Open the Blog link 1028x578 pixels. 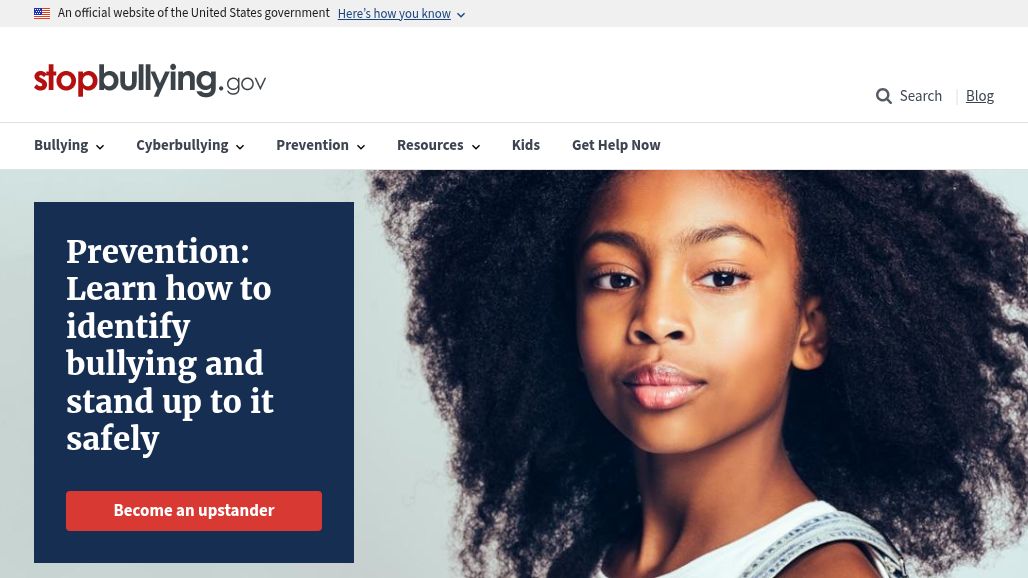pyautogui.click(x=979, y=96)
